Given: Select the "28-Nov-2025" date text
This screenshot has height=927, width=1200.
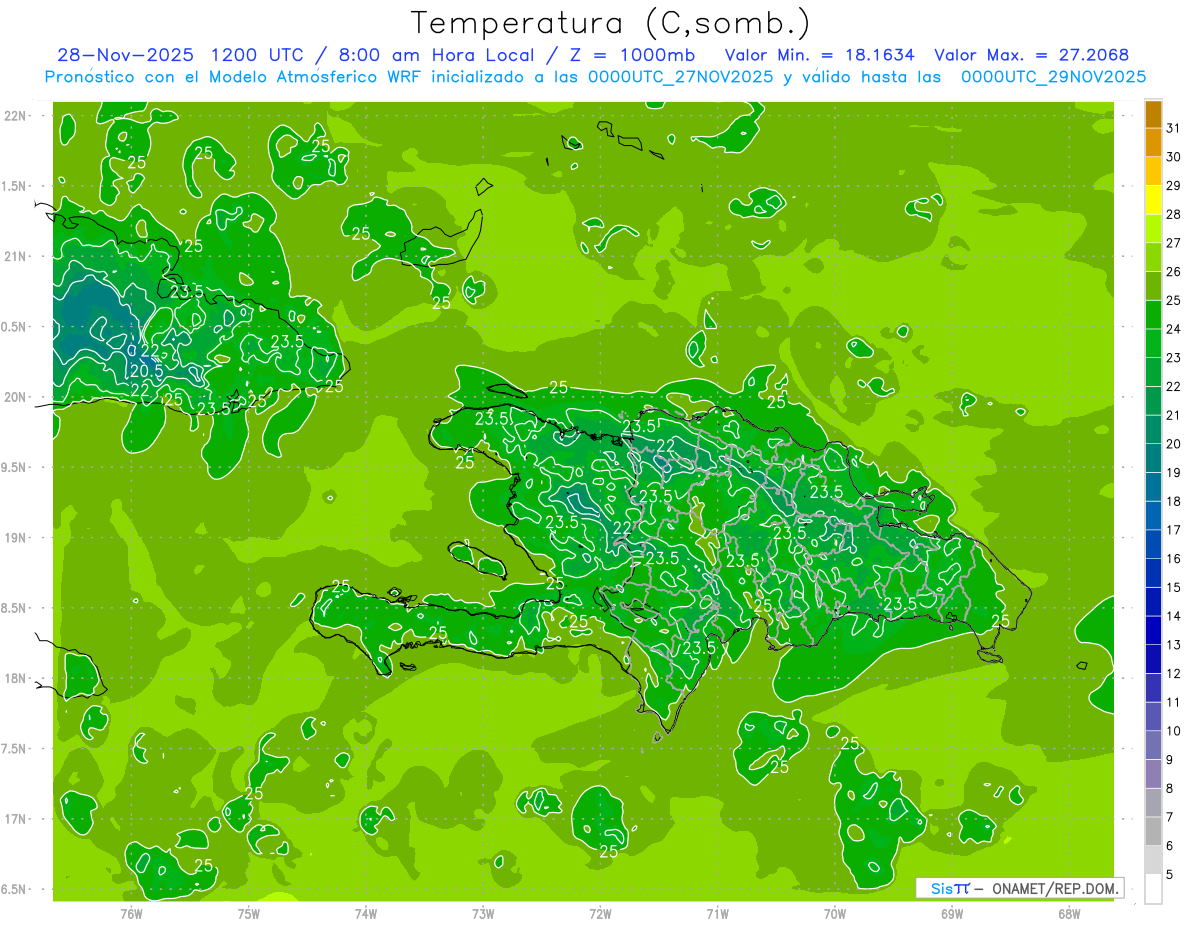Looking at the screenshot, I should pyautogui.click(x=125, y=55).
